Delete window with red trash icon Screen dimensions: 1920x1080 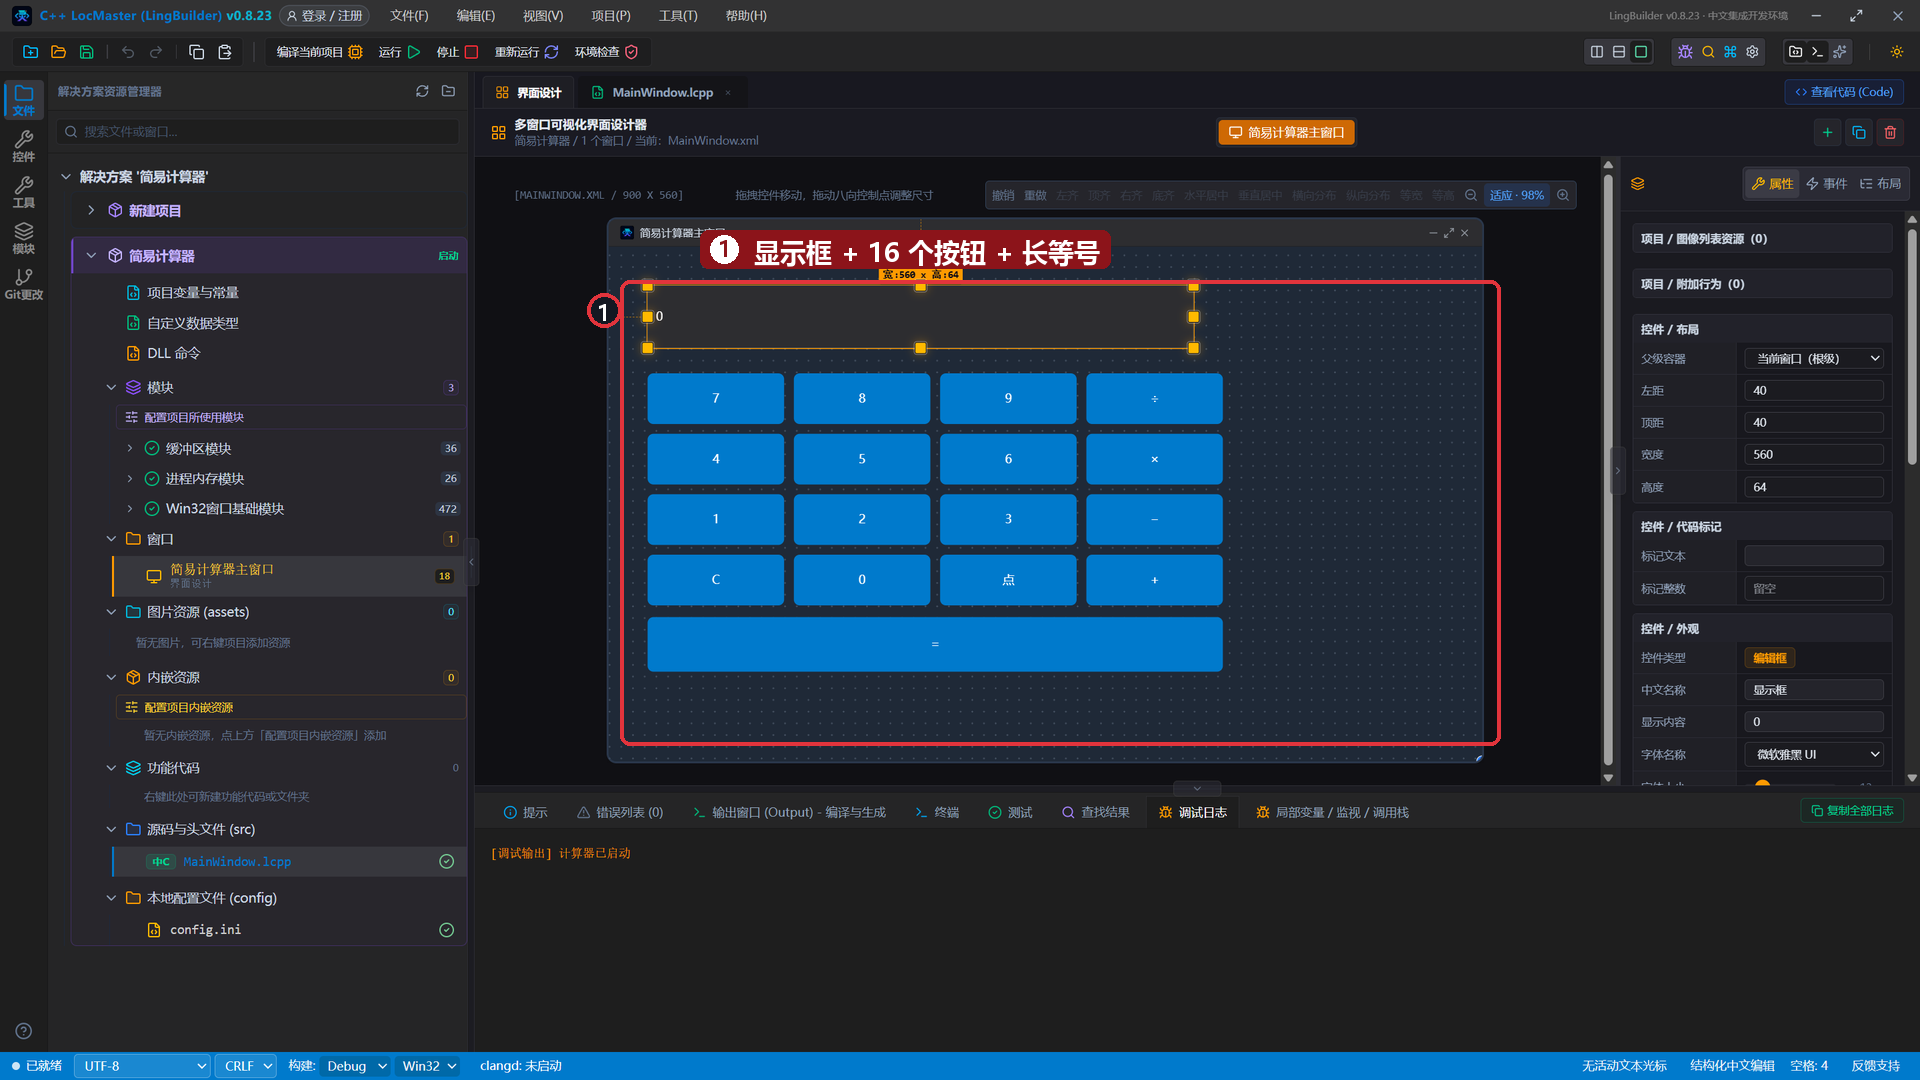tap(1890, 132)
